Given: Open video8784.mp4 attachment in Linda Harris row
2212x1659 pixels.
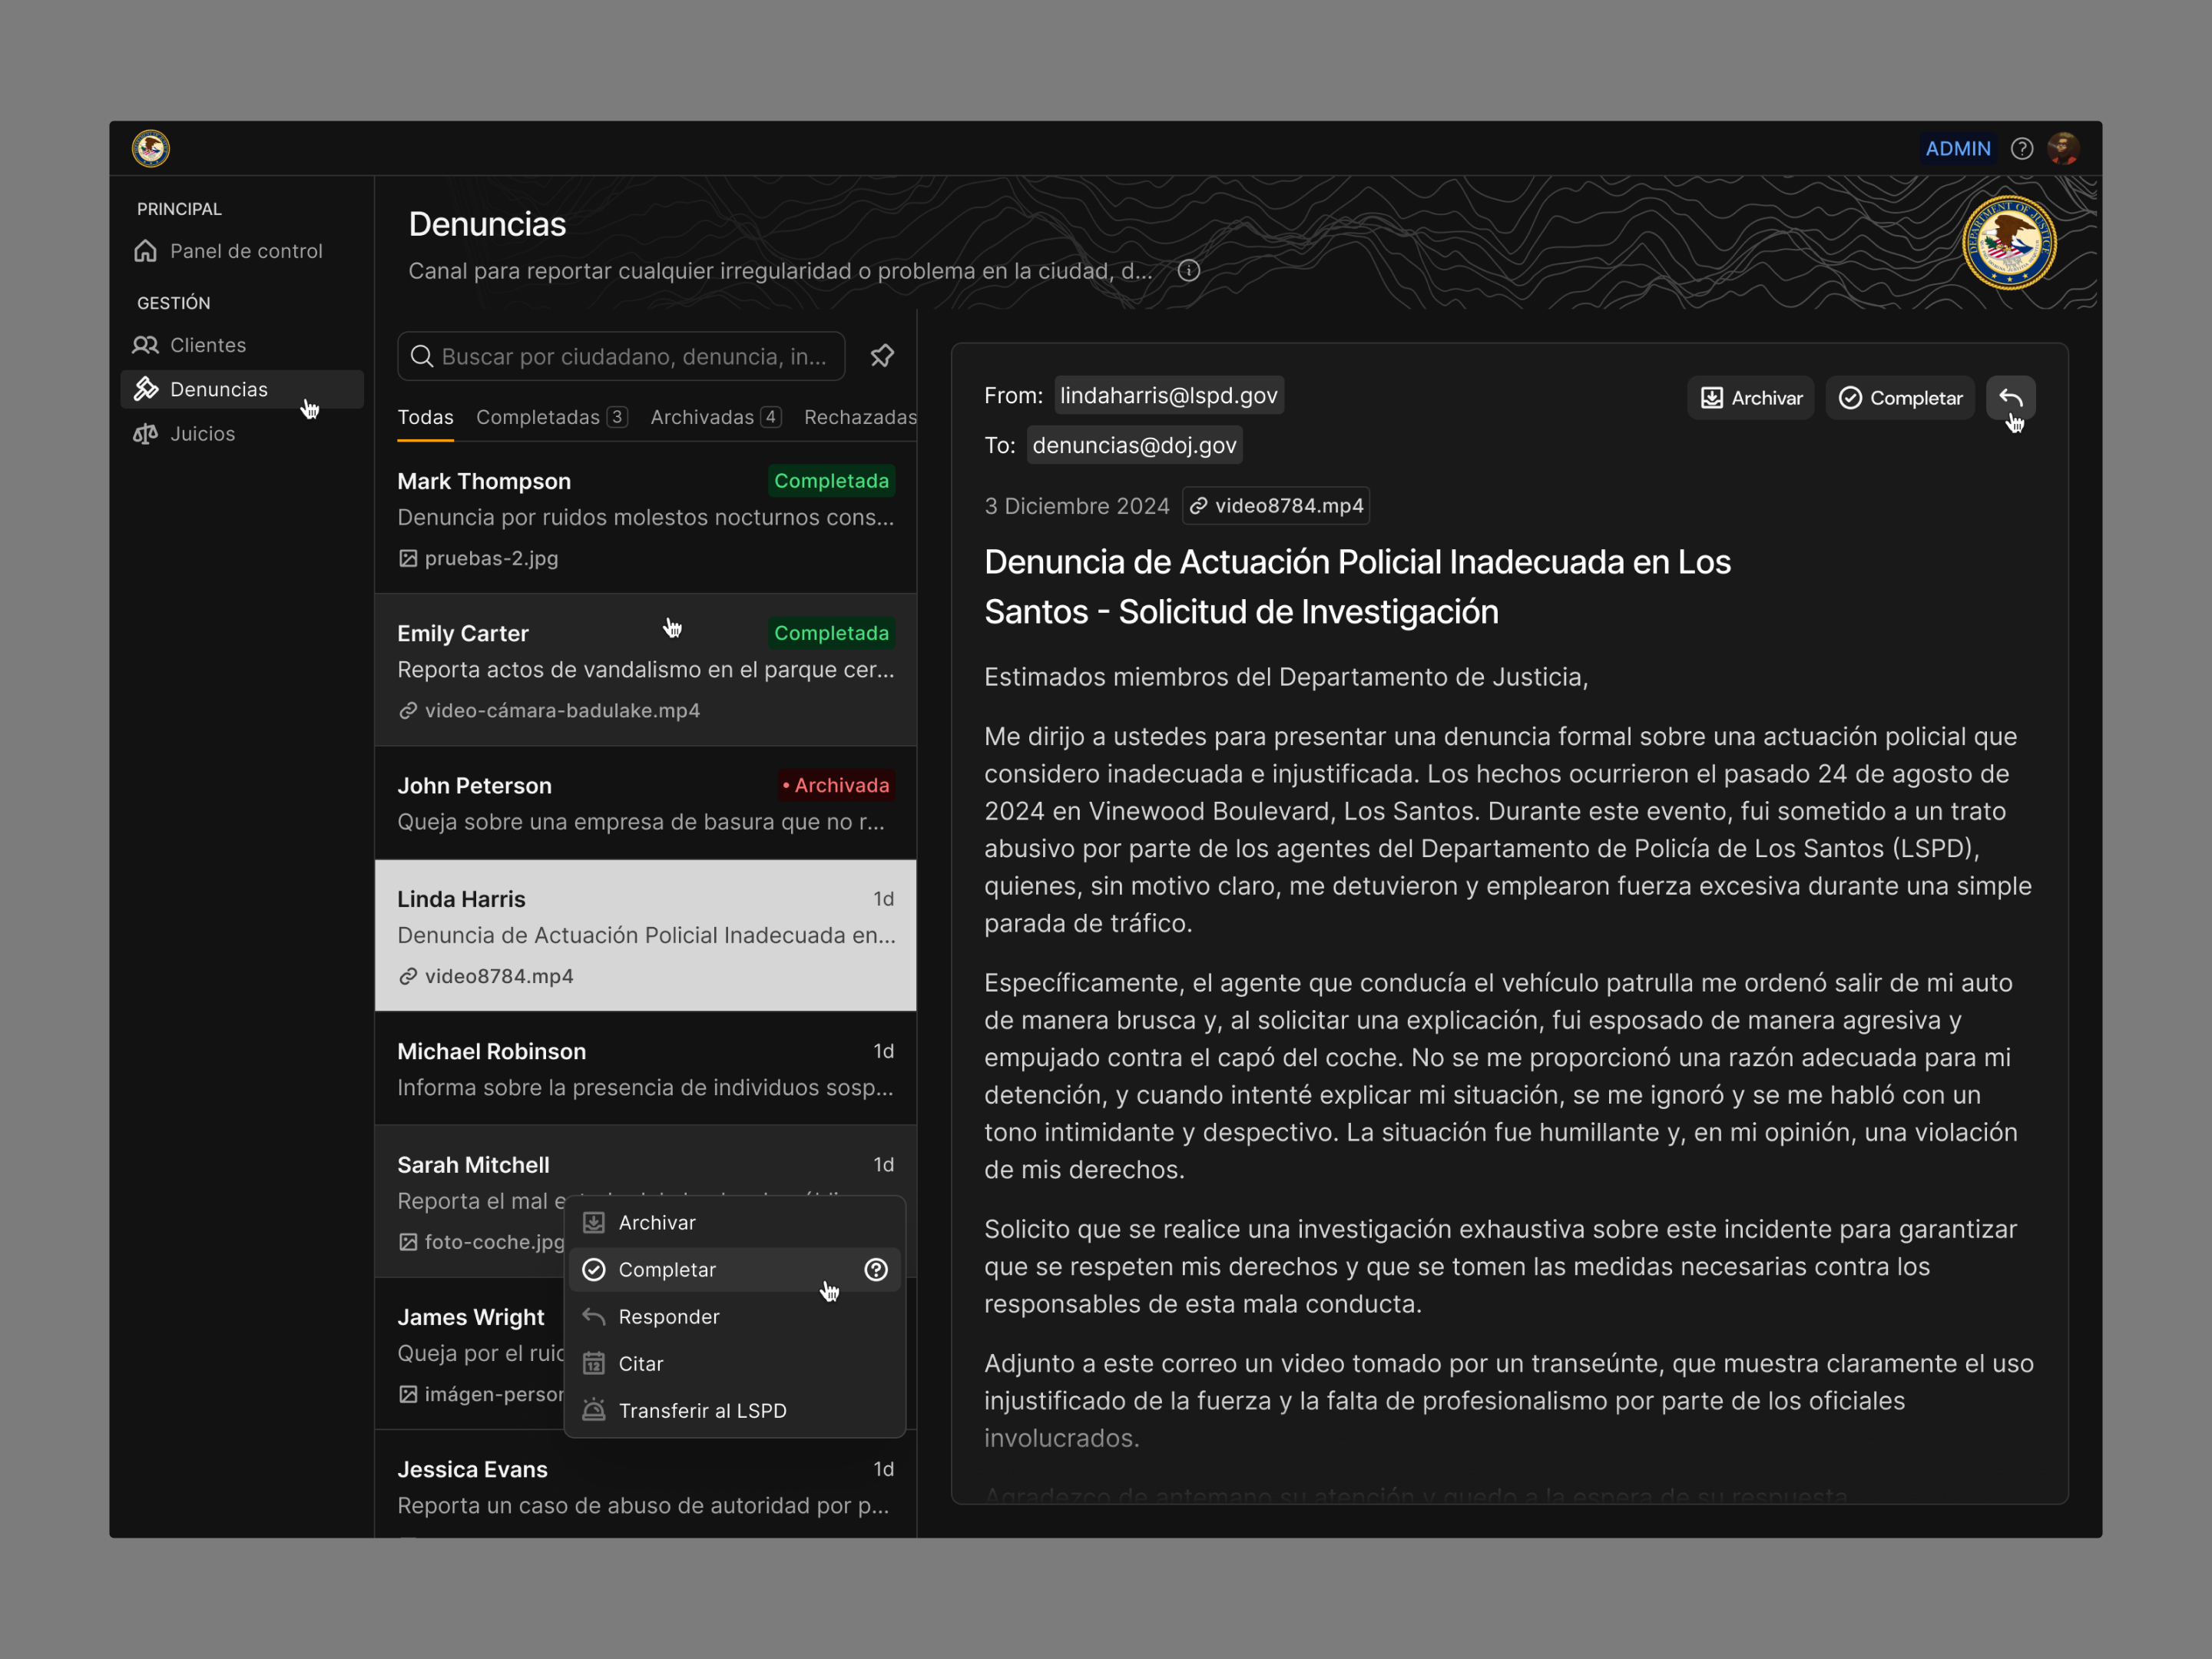Looking at the screenshot, I should [x=486, y=976].
